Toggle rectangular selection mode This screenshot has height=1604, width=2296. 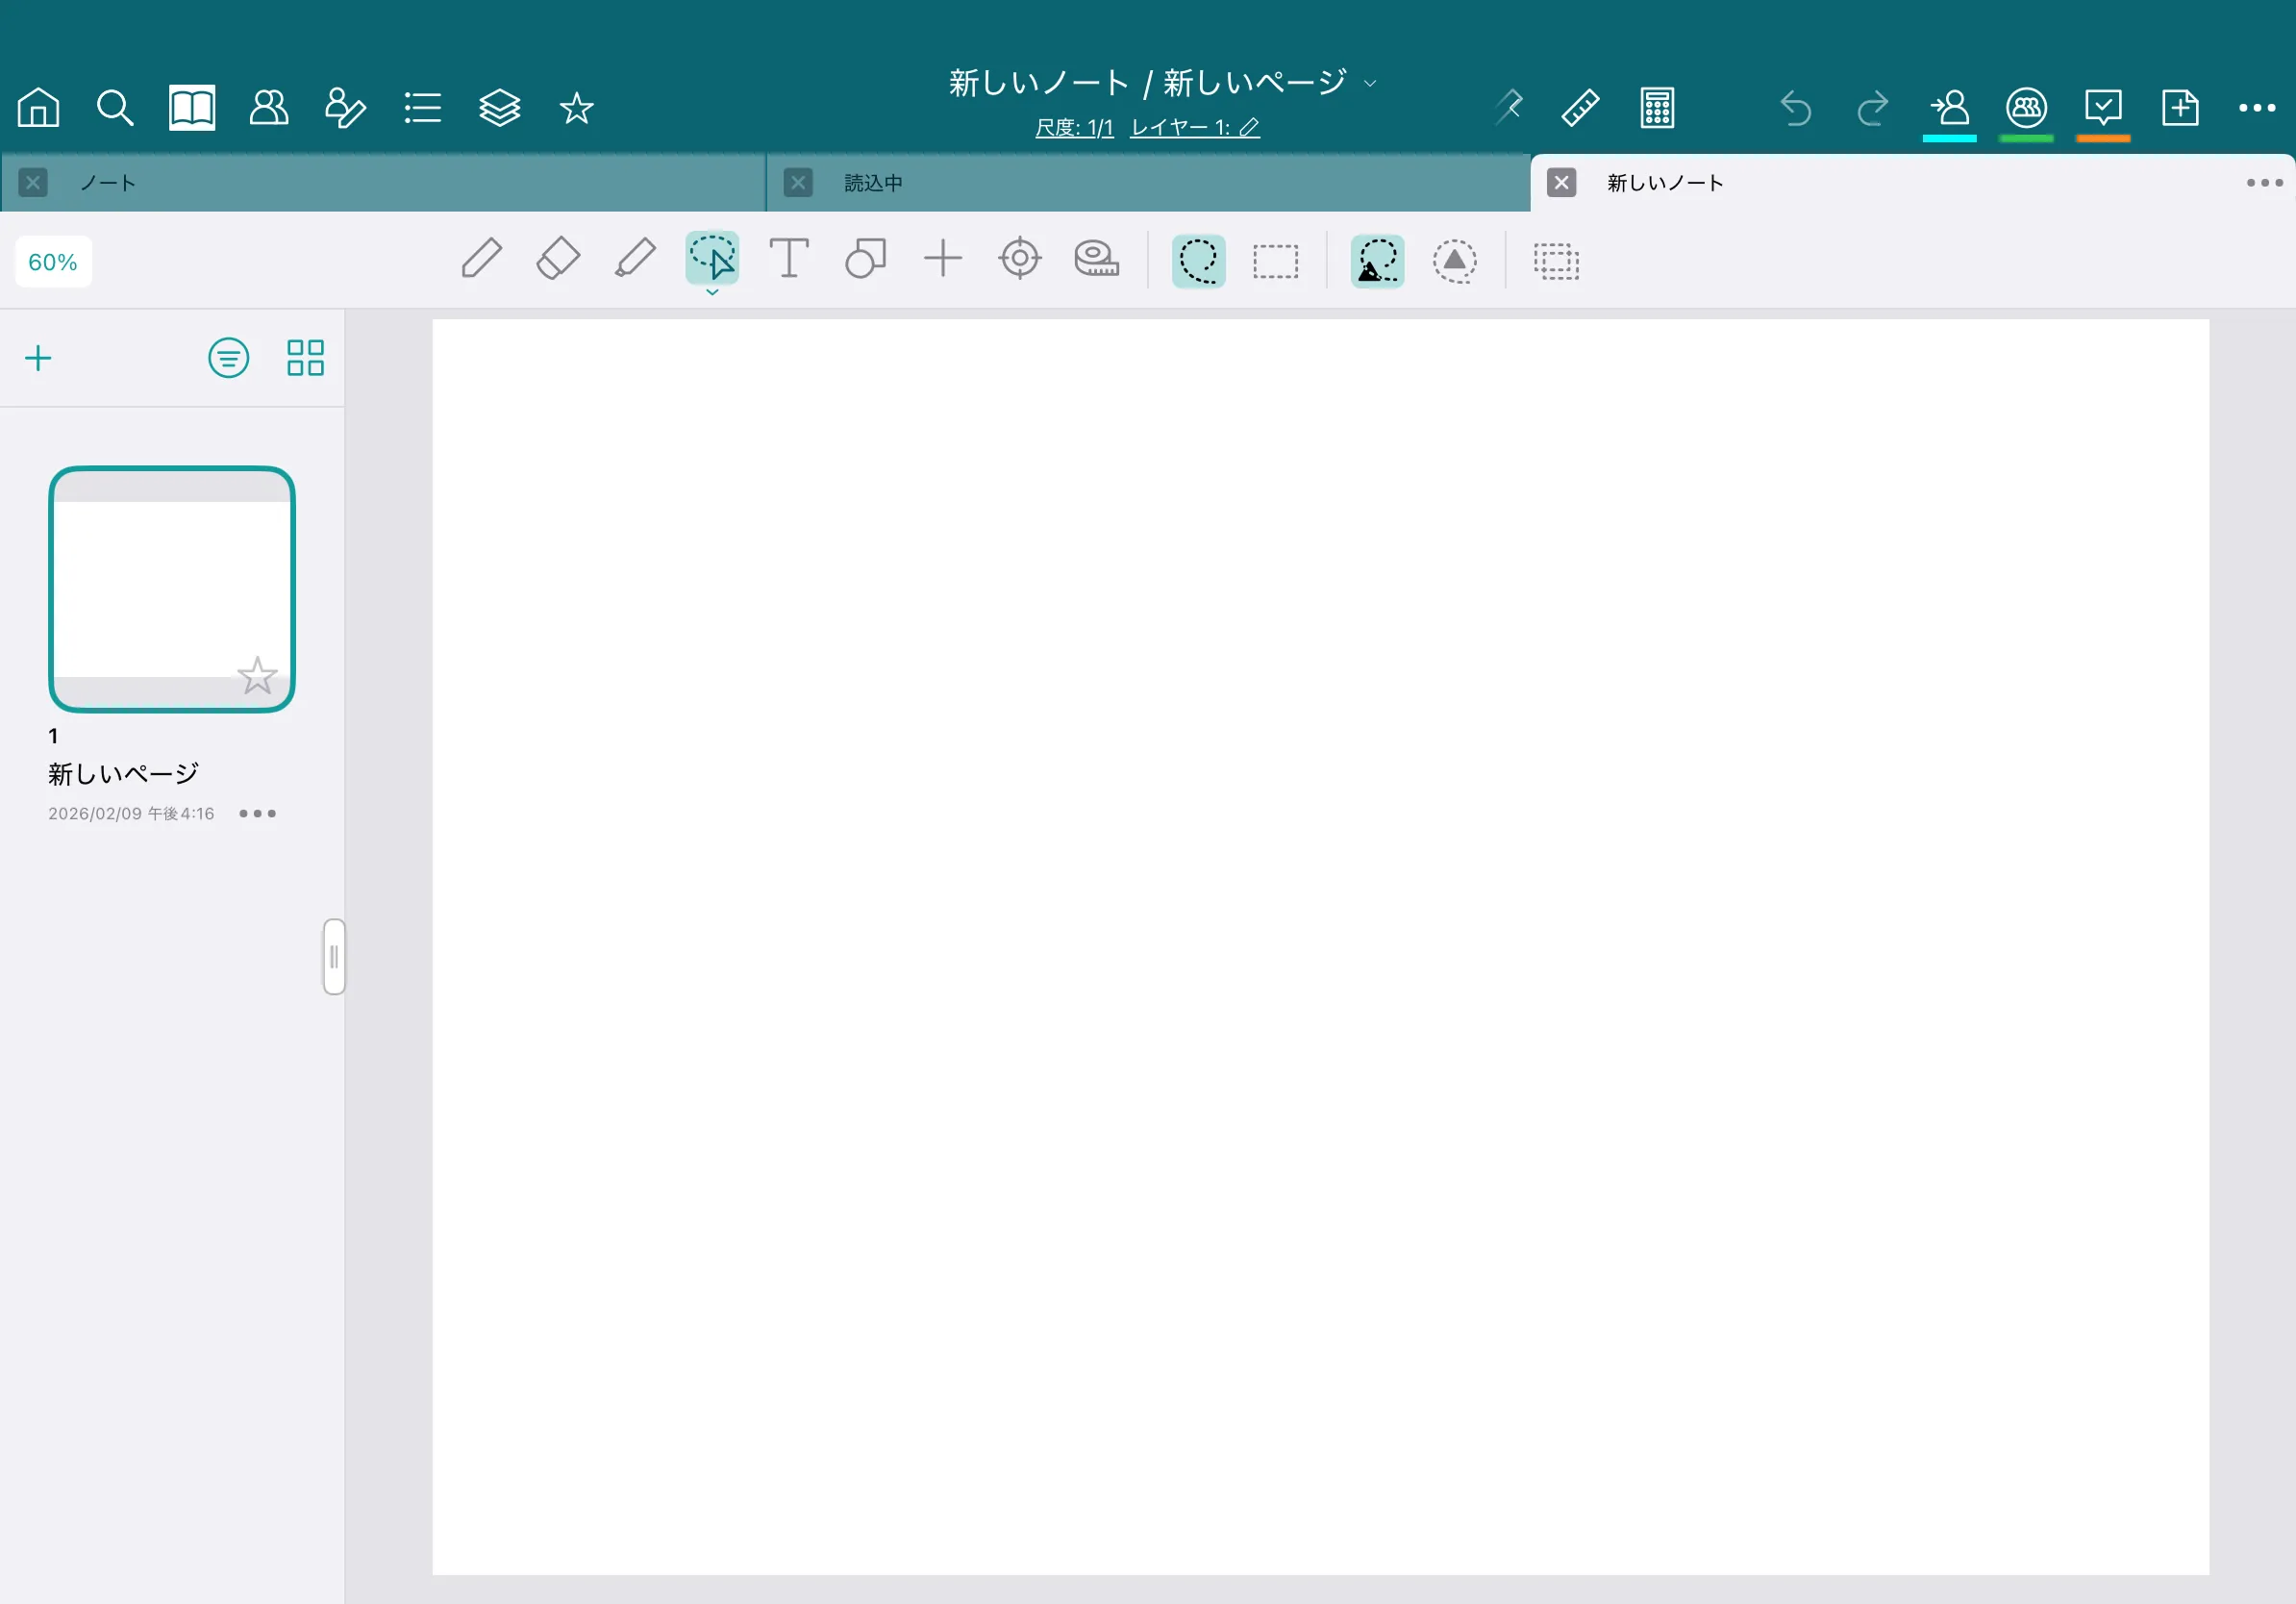coord(1275,261)
